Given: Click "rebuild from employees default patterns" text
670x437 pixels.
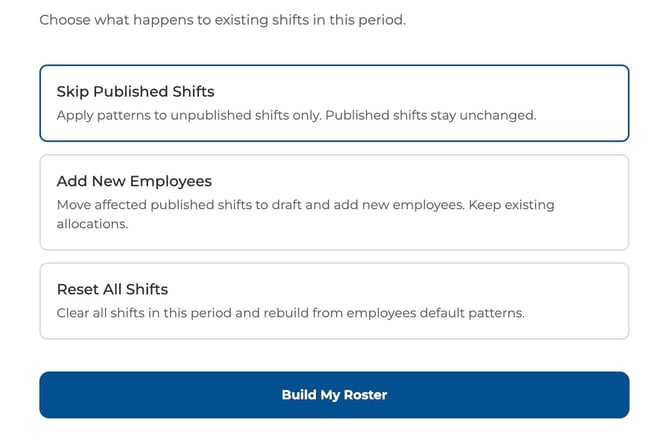Looking at the screenshot, I should (x=400, y=313).
